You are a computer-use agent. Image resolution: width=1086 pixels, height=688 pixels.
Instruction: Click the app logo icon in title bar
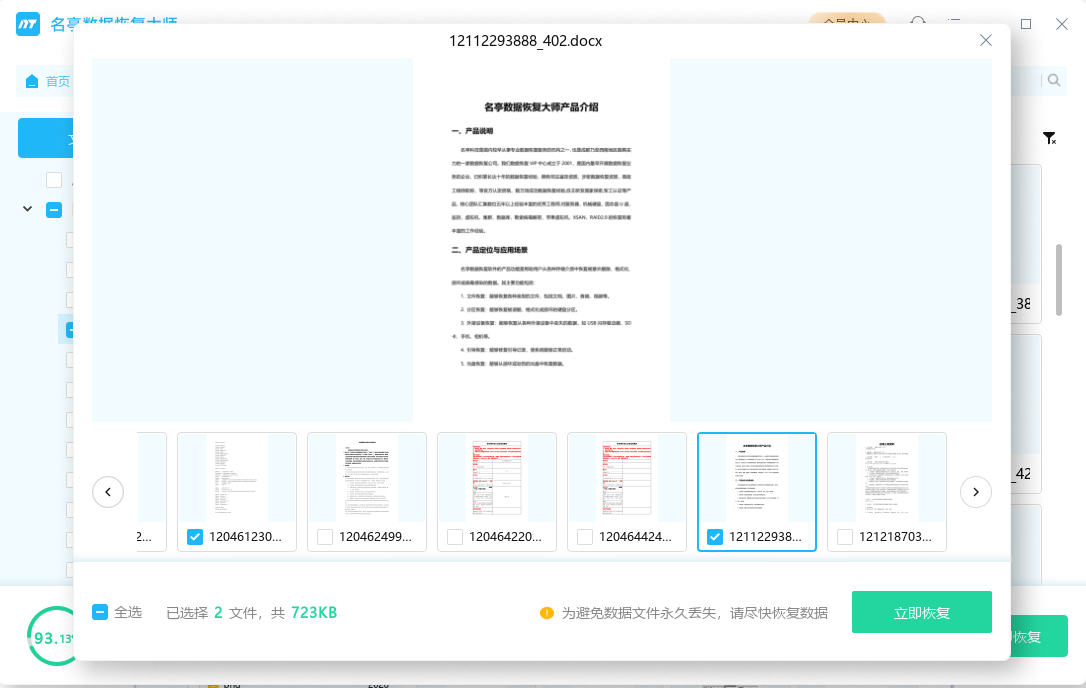pyautogui.click(x=28, y=24)
